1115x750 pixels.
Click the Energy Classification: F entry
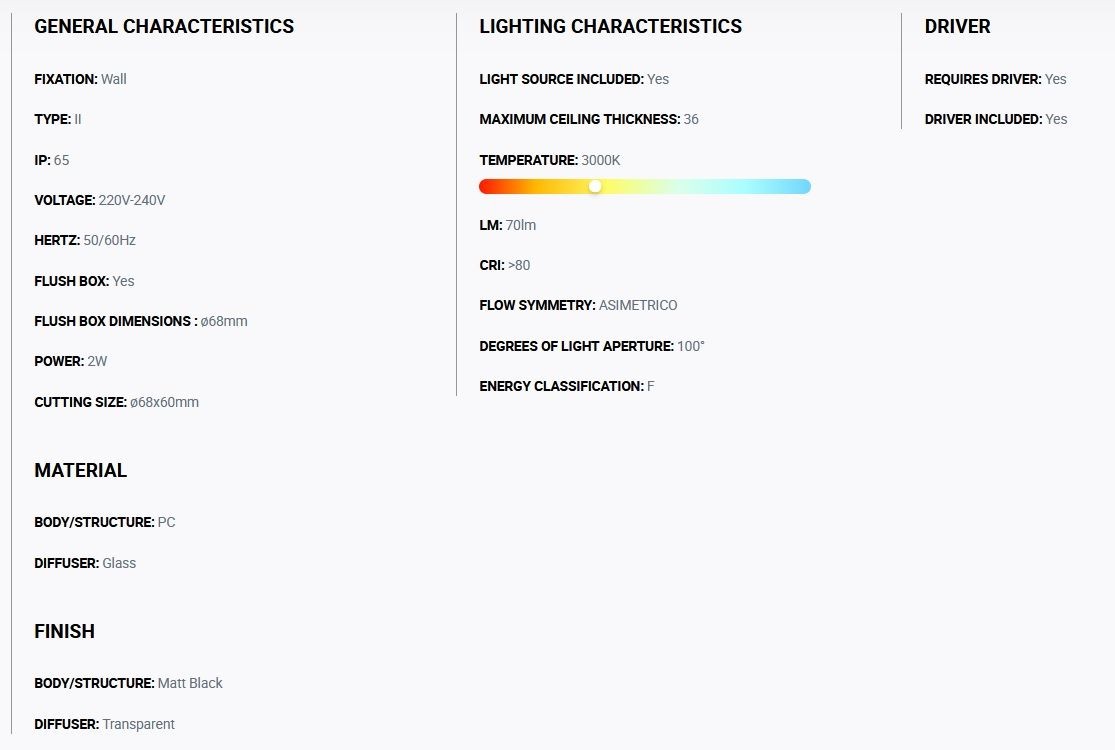567,386
